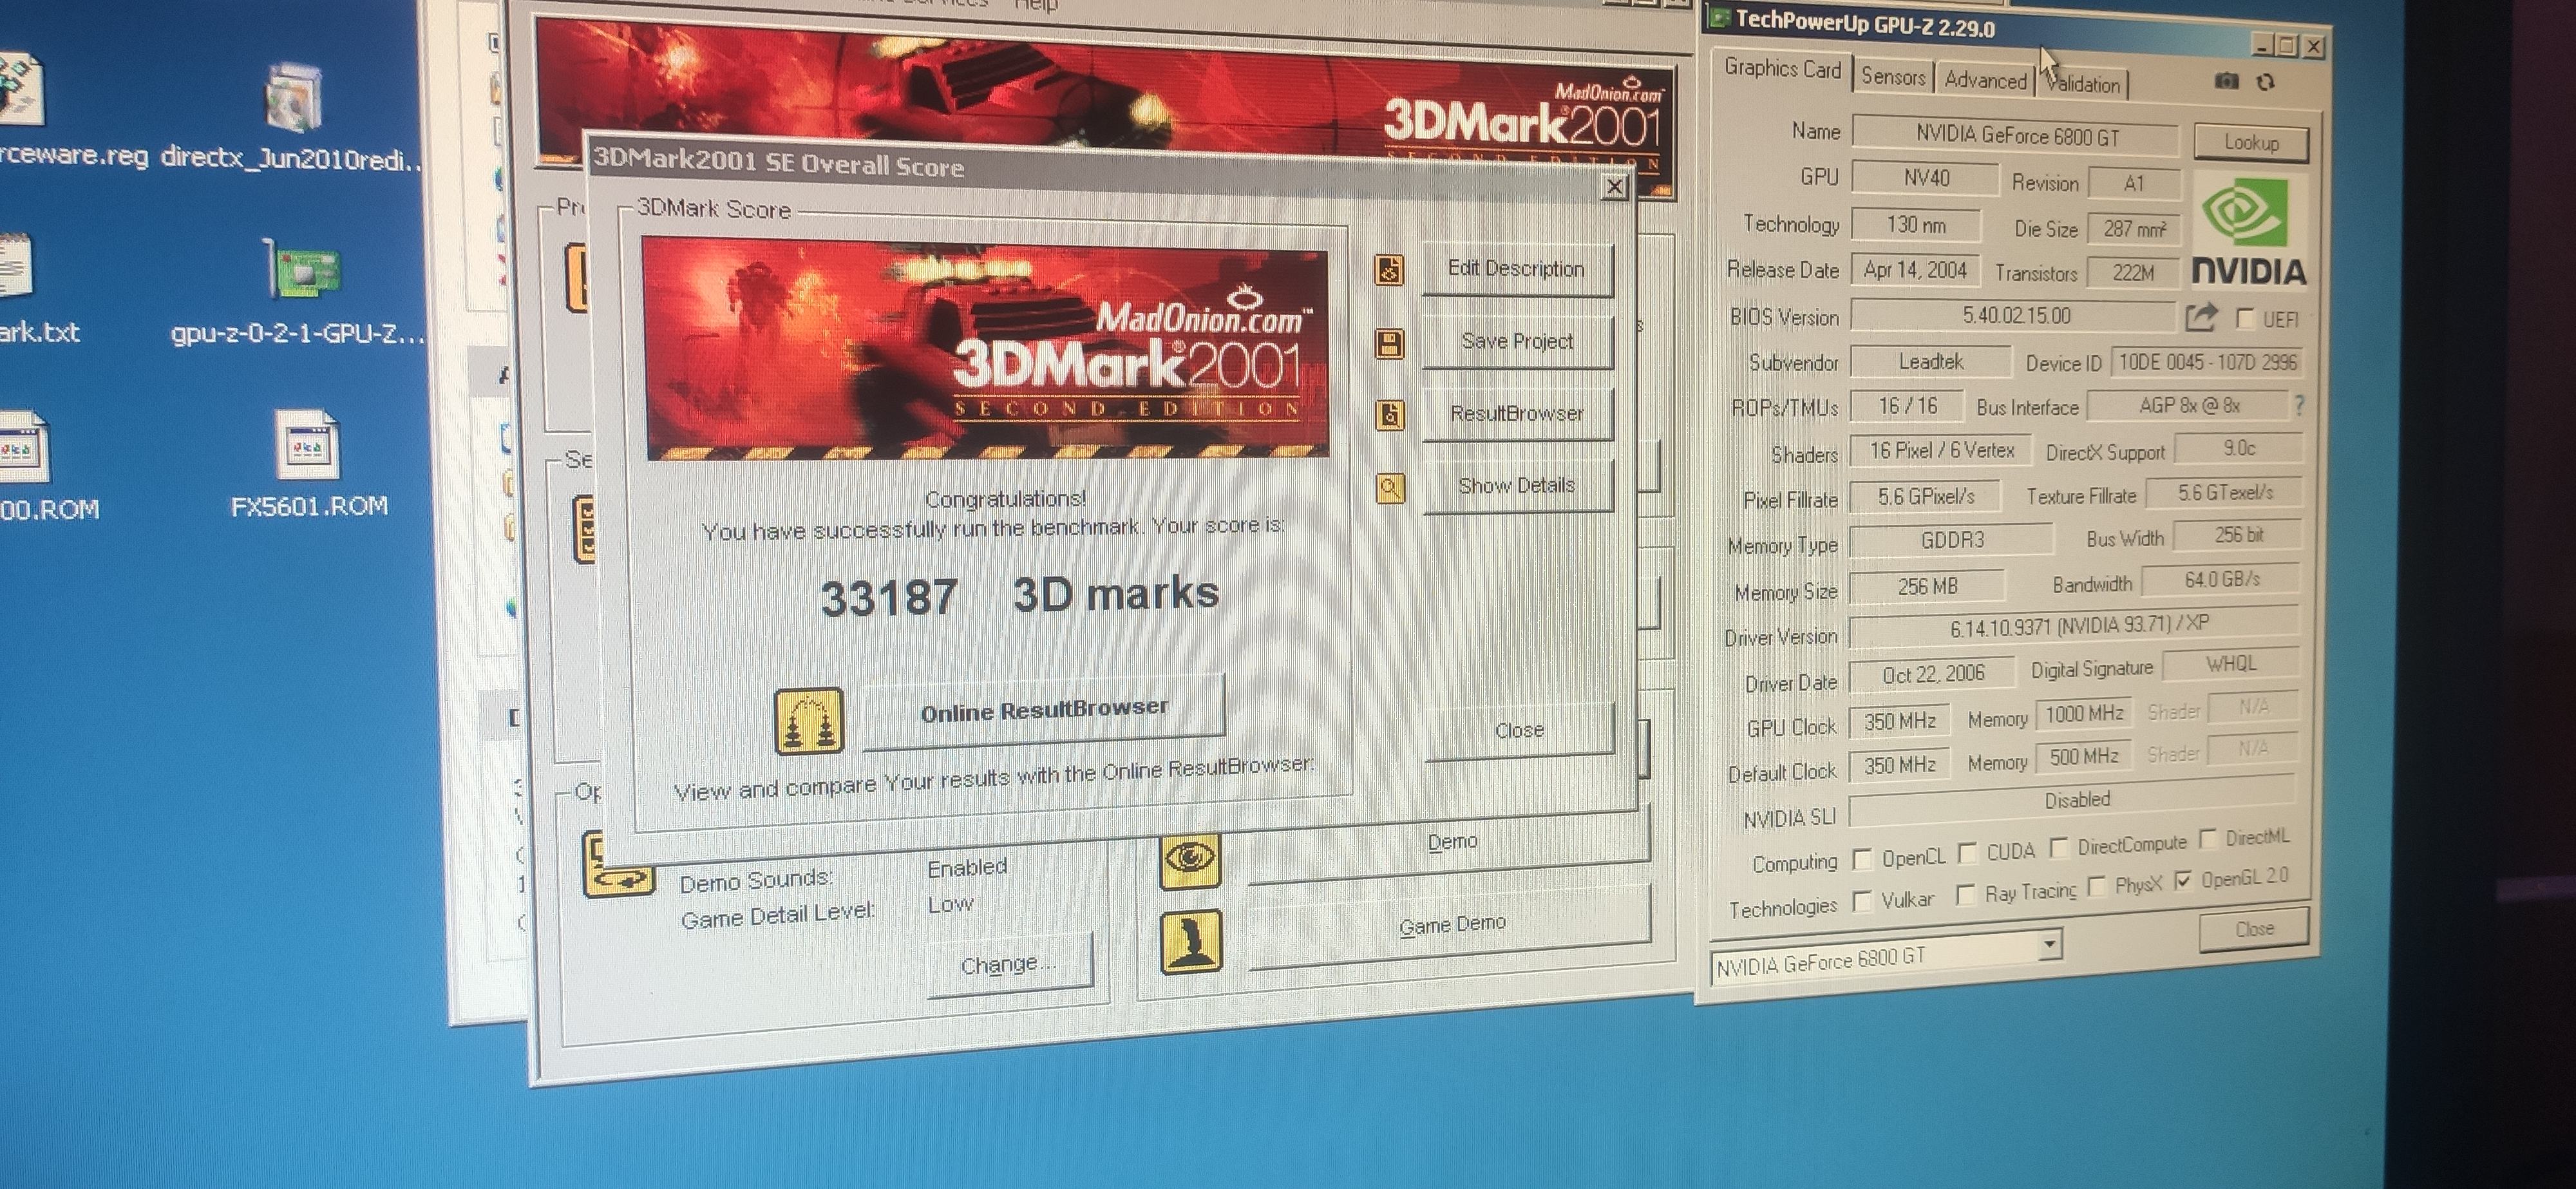Switch to the Advanced tab
This screenshot has width=2576, height=1189.
point(1985,80)
